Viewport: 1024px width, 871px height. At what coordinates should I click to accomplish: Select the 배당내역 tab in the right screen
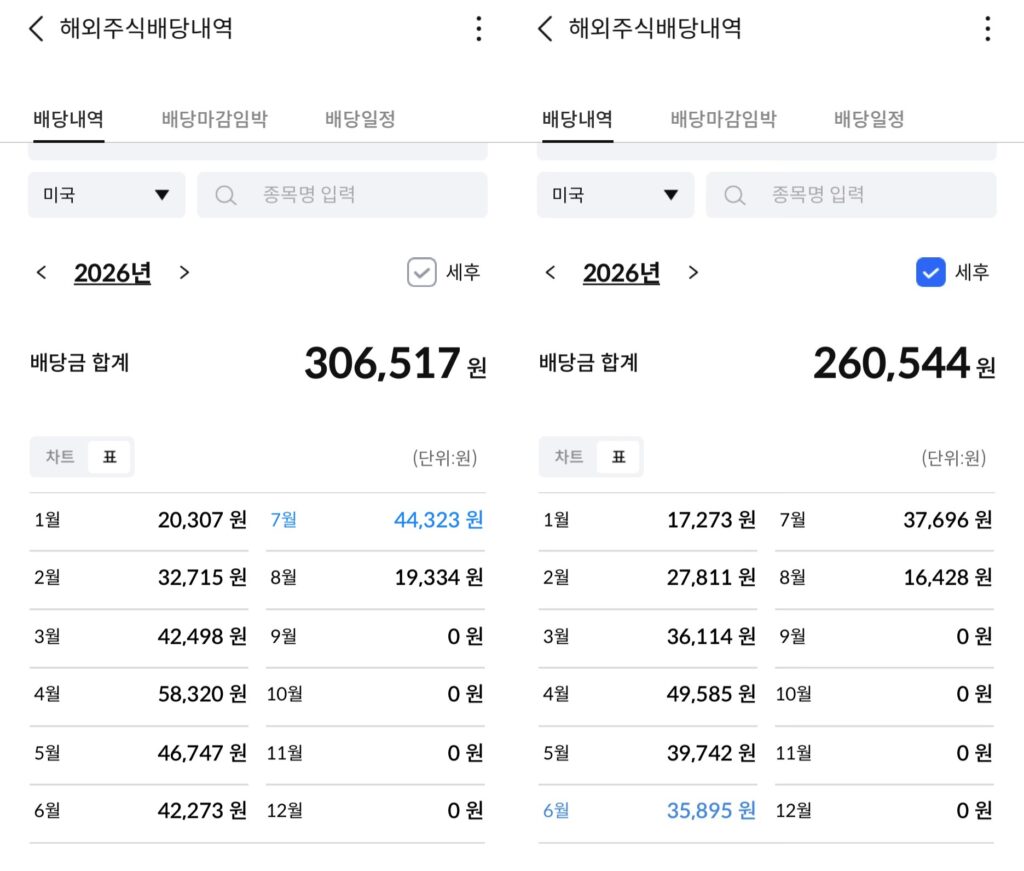577,119
